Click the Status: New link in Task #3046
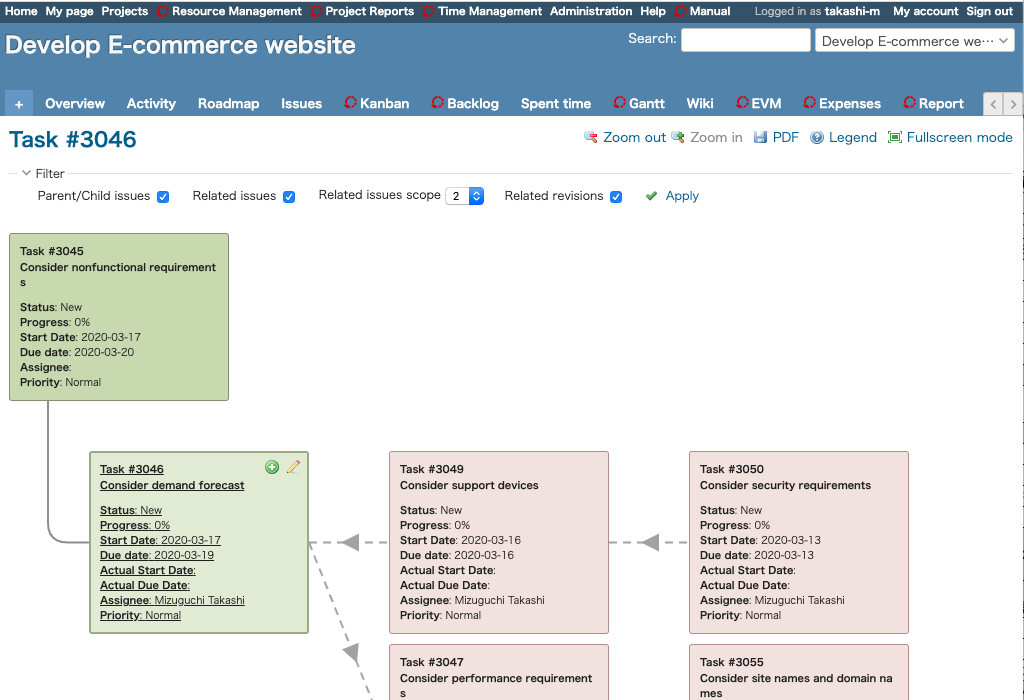This screenshot has height=700, width=1024. coord(131,511)
